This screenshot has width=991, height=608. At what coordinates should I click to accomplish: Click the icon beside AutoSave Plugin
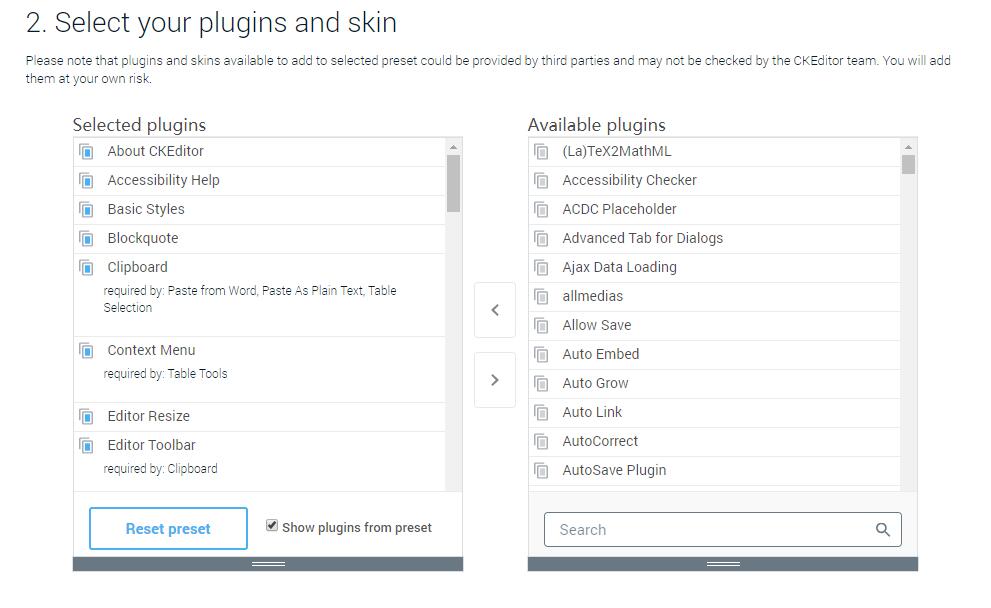541,471
